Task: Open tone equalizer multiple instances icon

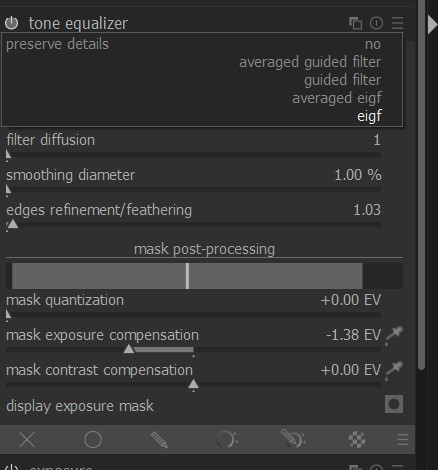Action: tap(355, 23)
